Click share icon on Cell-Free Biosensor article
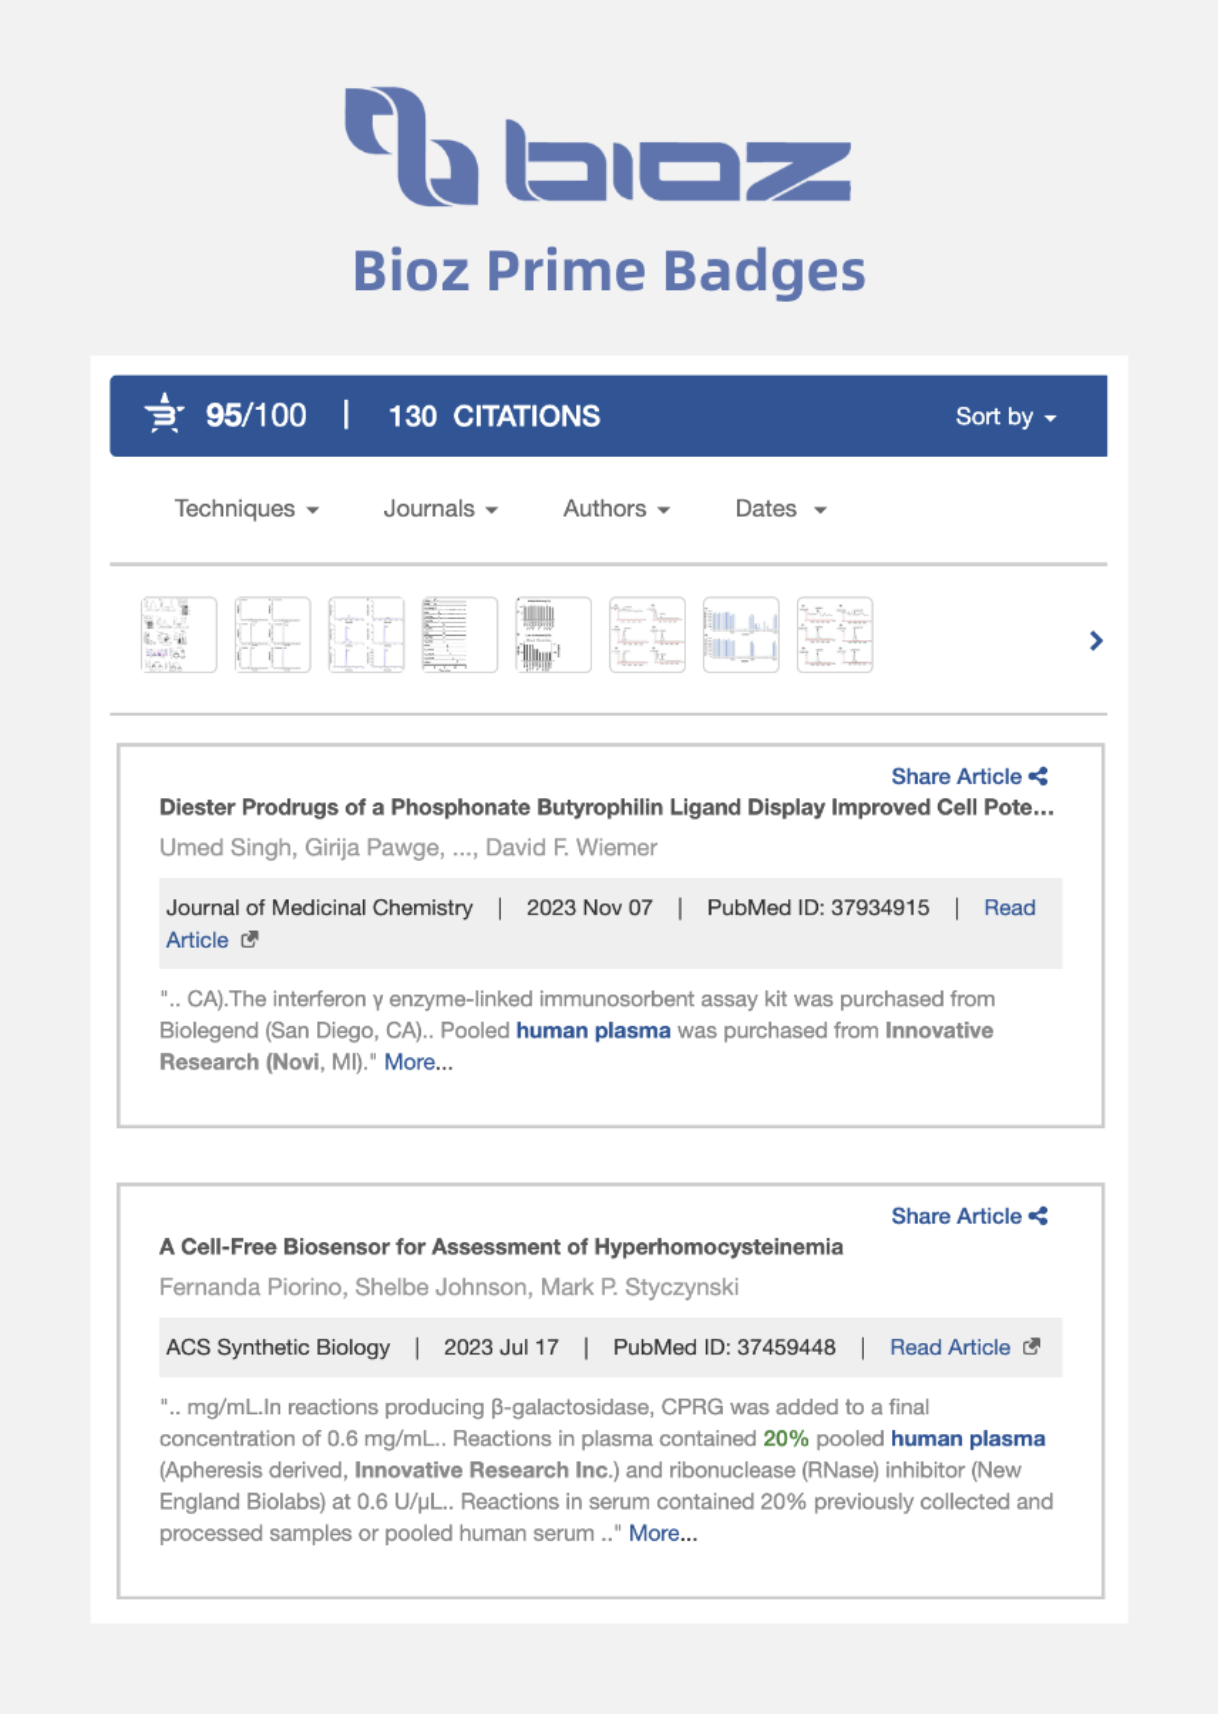 coord(1039,1216)
